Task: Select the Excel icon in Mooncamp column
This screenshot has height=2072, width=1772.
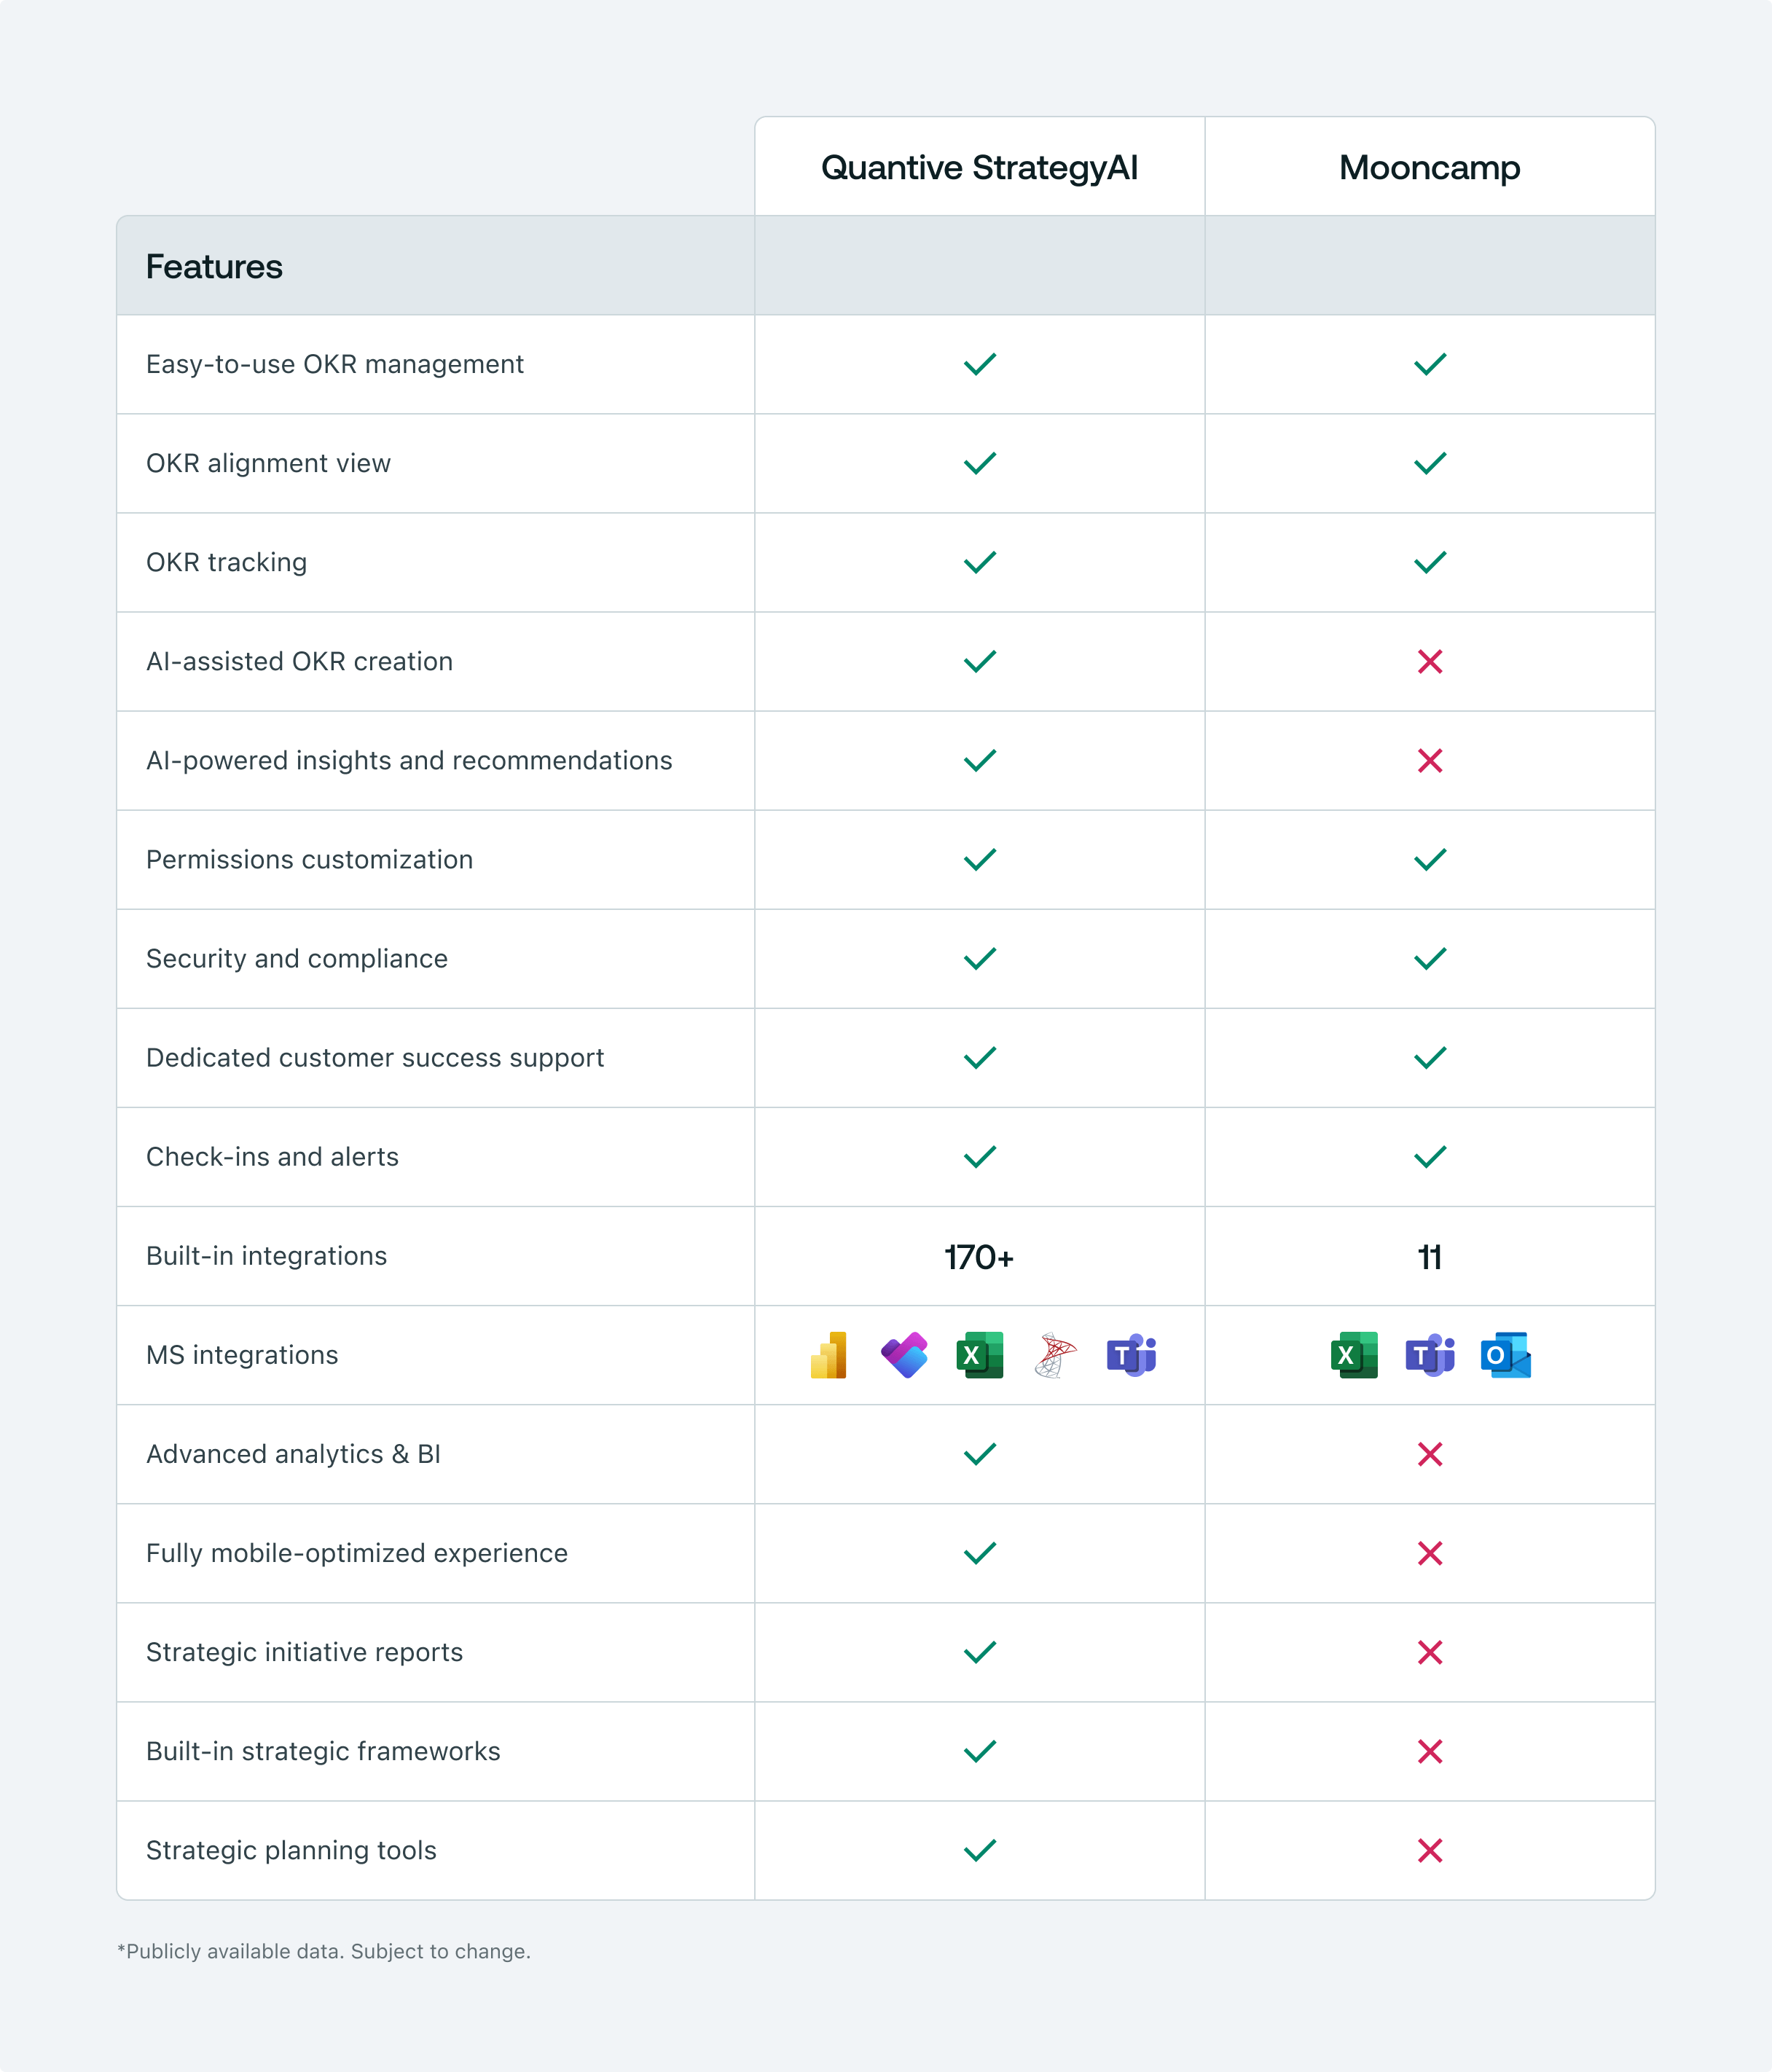Action: coord(1354,1355)
